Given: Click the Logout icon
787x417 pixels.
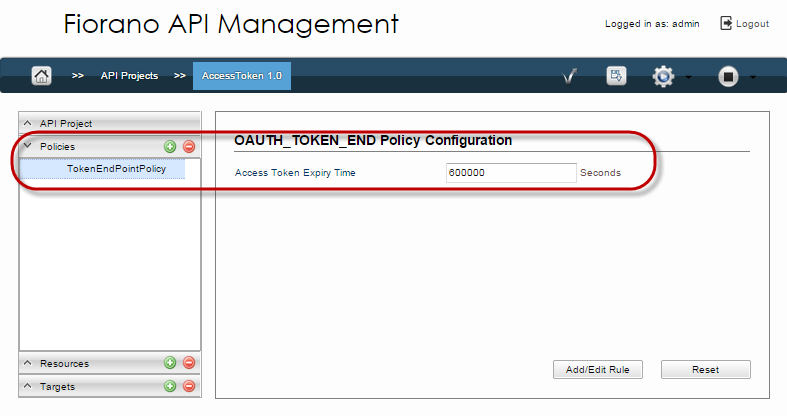Looking at the screenshot, I should pyautogui.click(x=726, y=23).
